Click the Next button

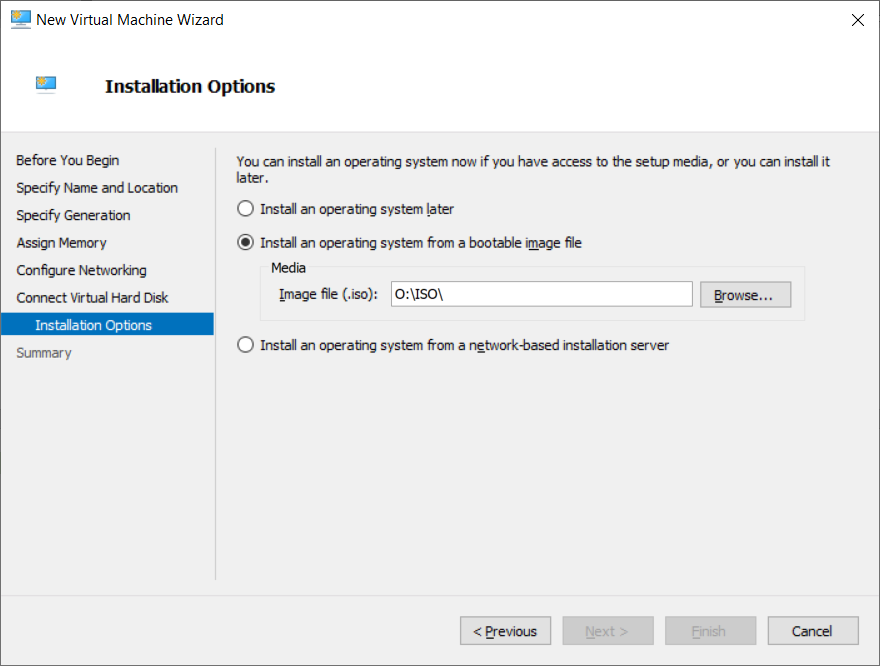pyautogui.click(x=607, y=631)
